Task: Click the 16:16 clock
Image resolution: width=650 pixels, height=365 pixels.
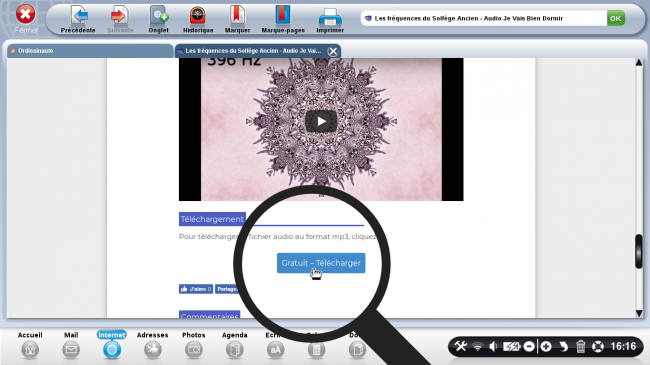Action: (x=623, y=346)
